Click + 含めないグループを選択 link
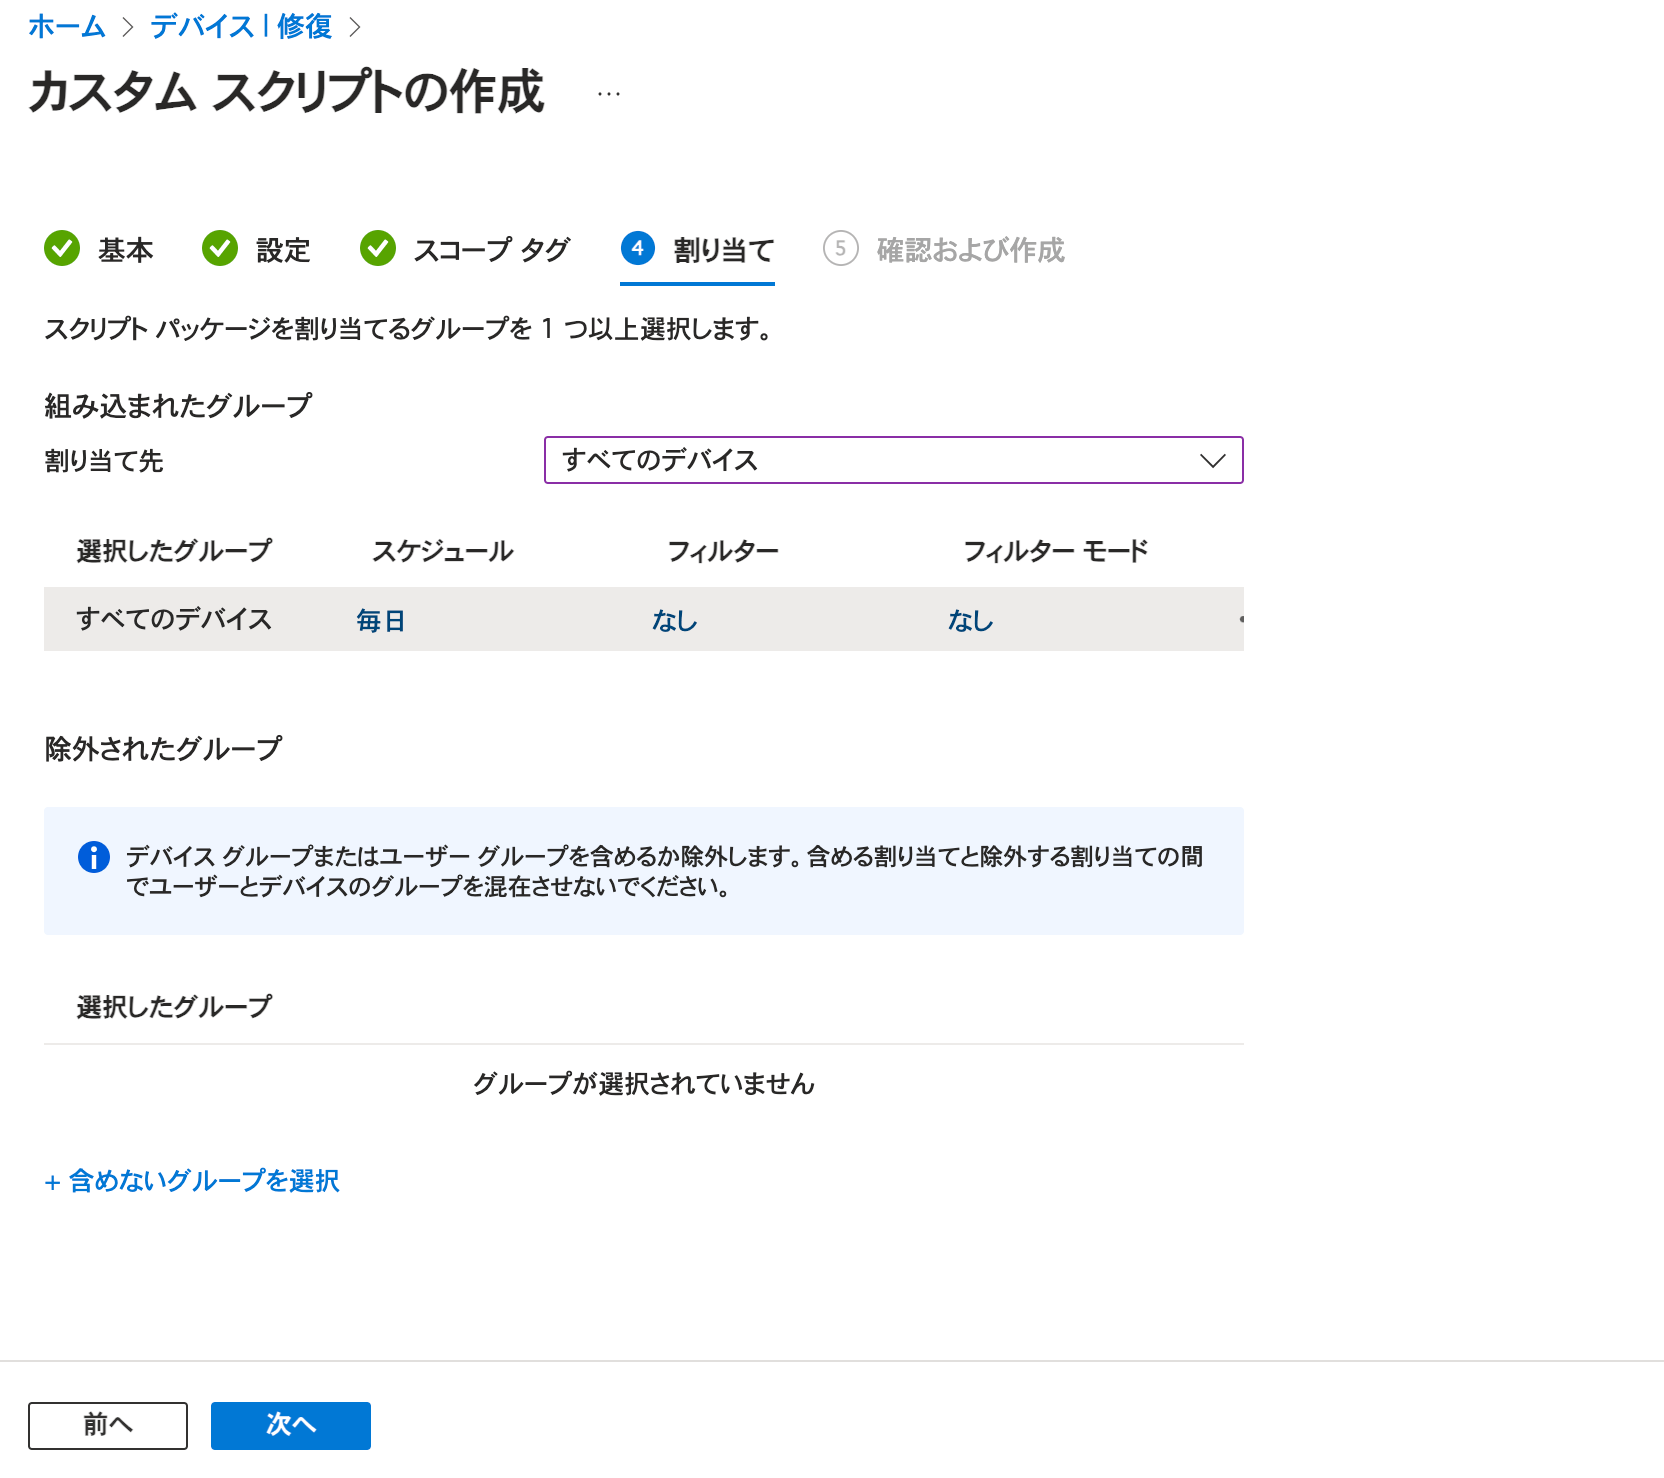 click(x=192, y=1181)
